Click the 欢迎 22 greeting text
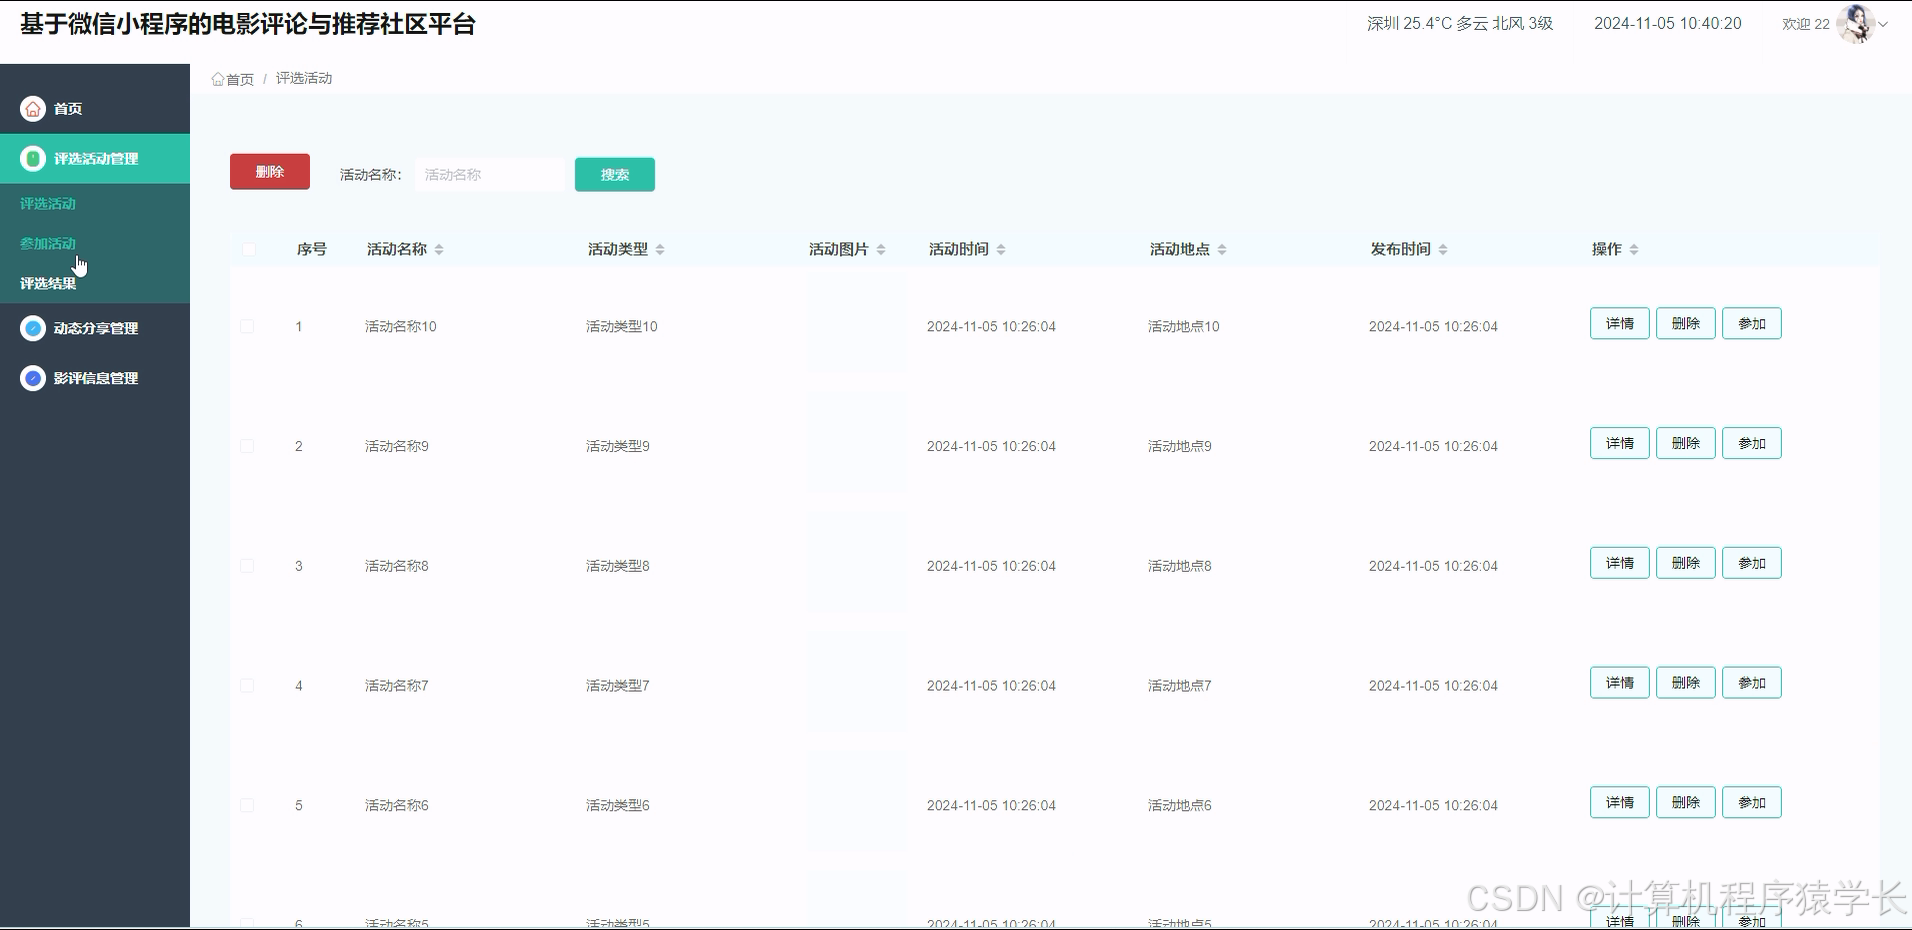 pyautogui.click(x=1806, y=24)
